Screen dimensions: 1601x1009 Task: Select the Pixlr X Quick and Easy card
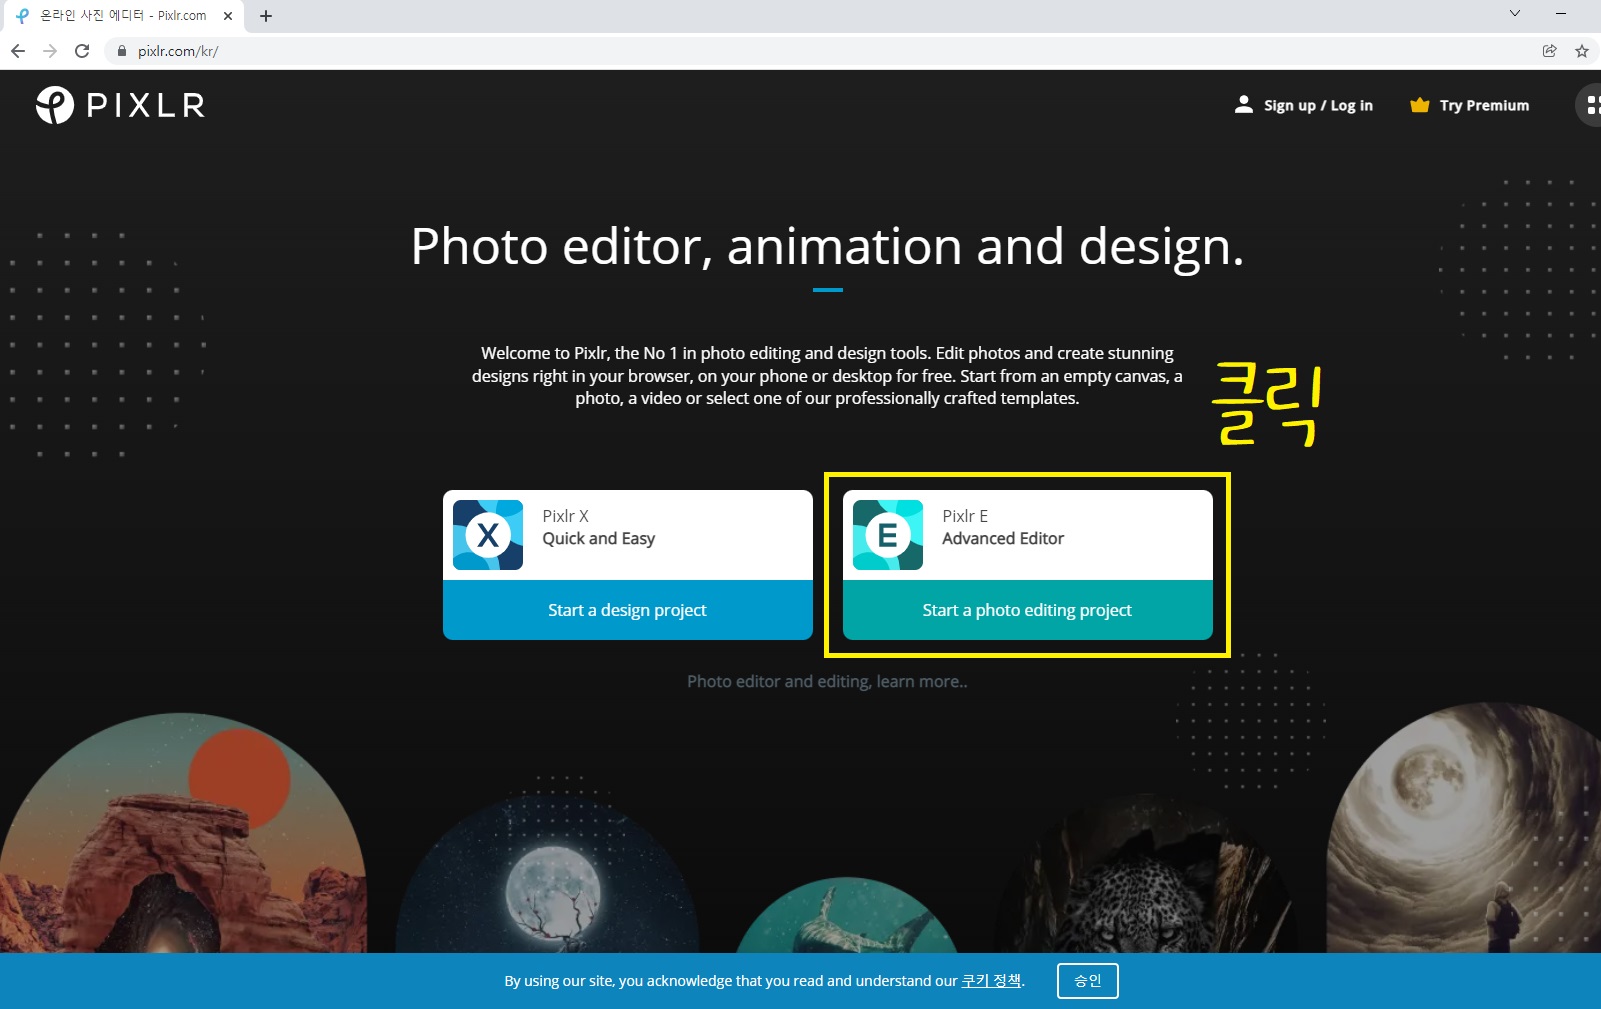[628, 535]
